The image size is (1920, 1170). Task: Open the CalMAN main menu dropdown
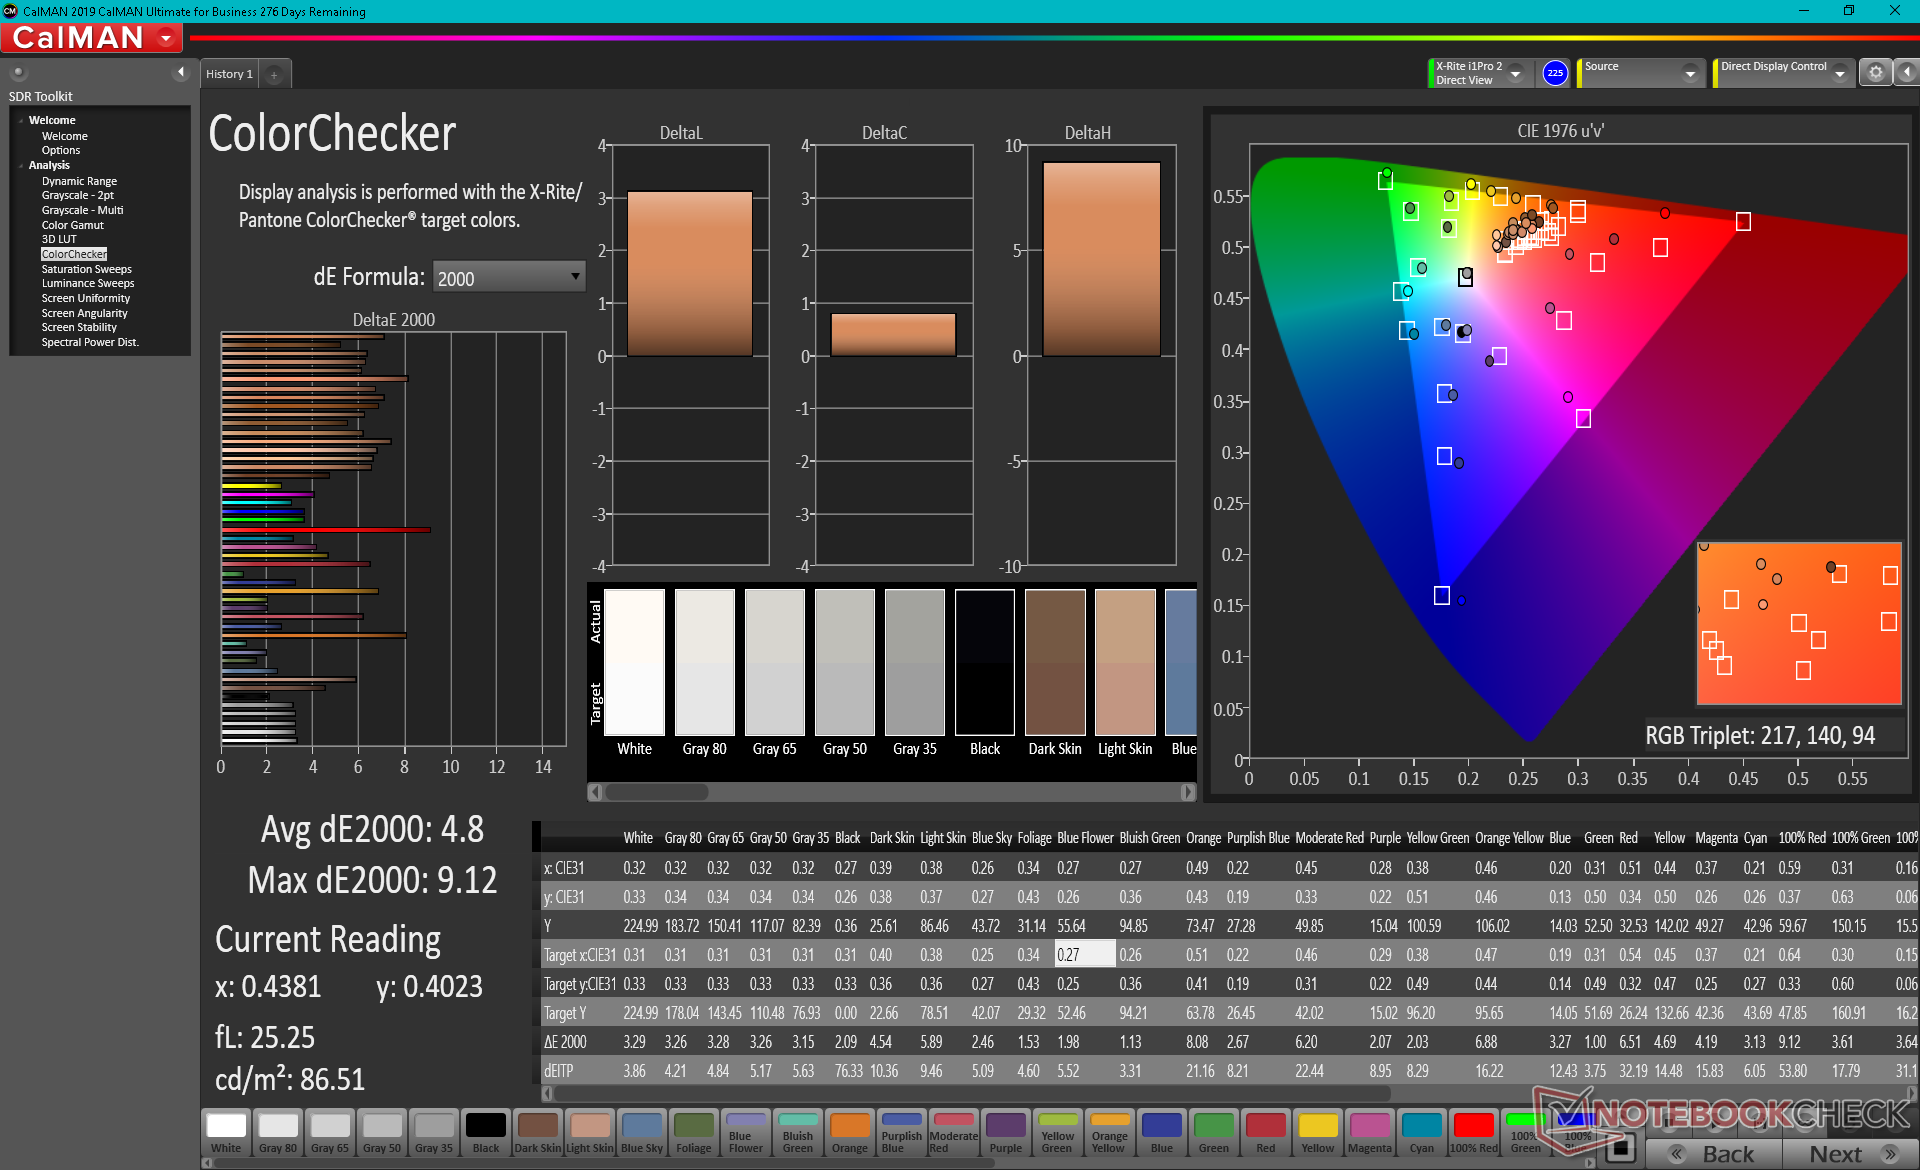[166, 38]
